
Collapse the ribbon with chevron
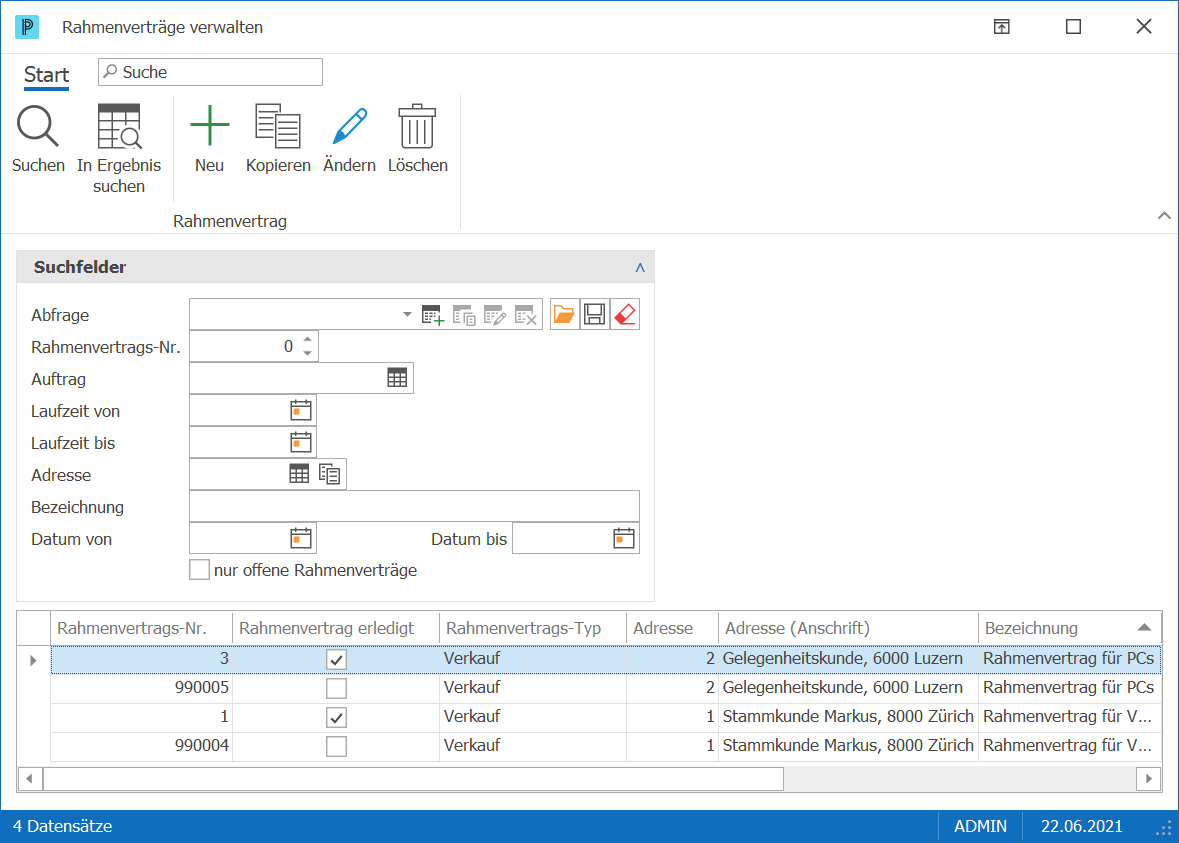pos(1164,216)
